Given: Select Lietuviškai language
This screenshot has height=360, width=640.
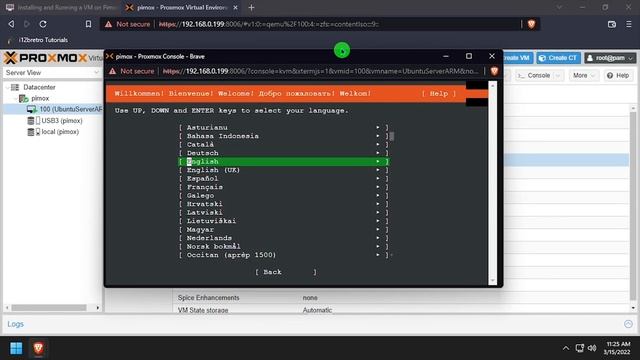Looking at the screenshot, I should (x=284, y=221).
